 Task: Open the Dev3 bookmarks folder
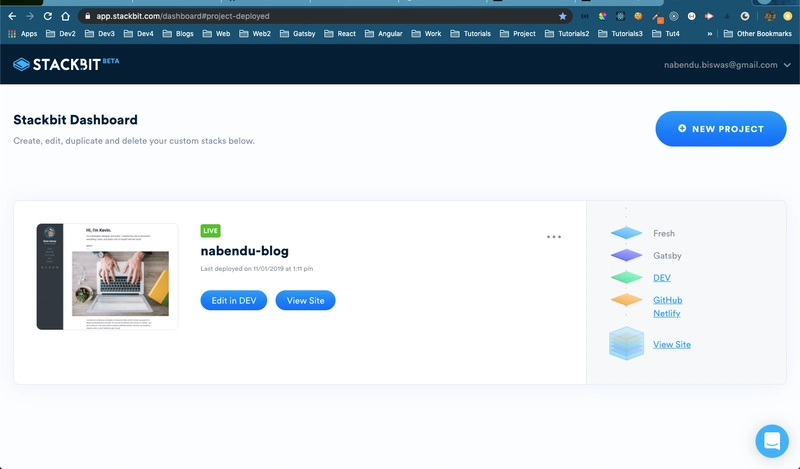click(x=100, y=34)
